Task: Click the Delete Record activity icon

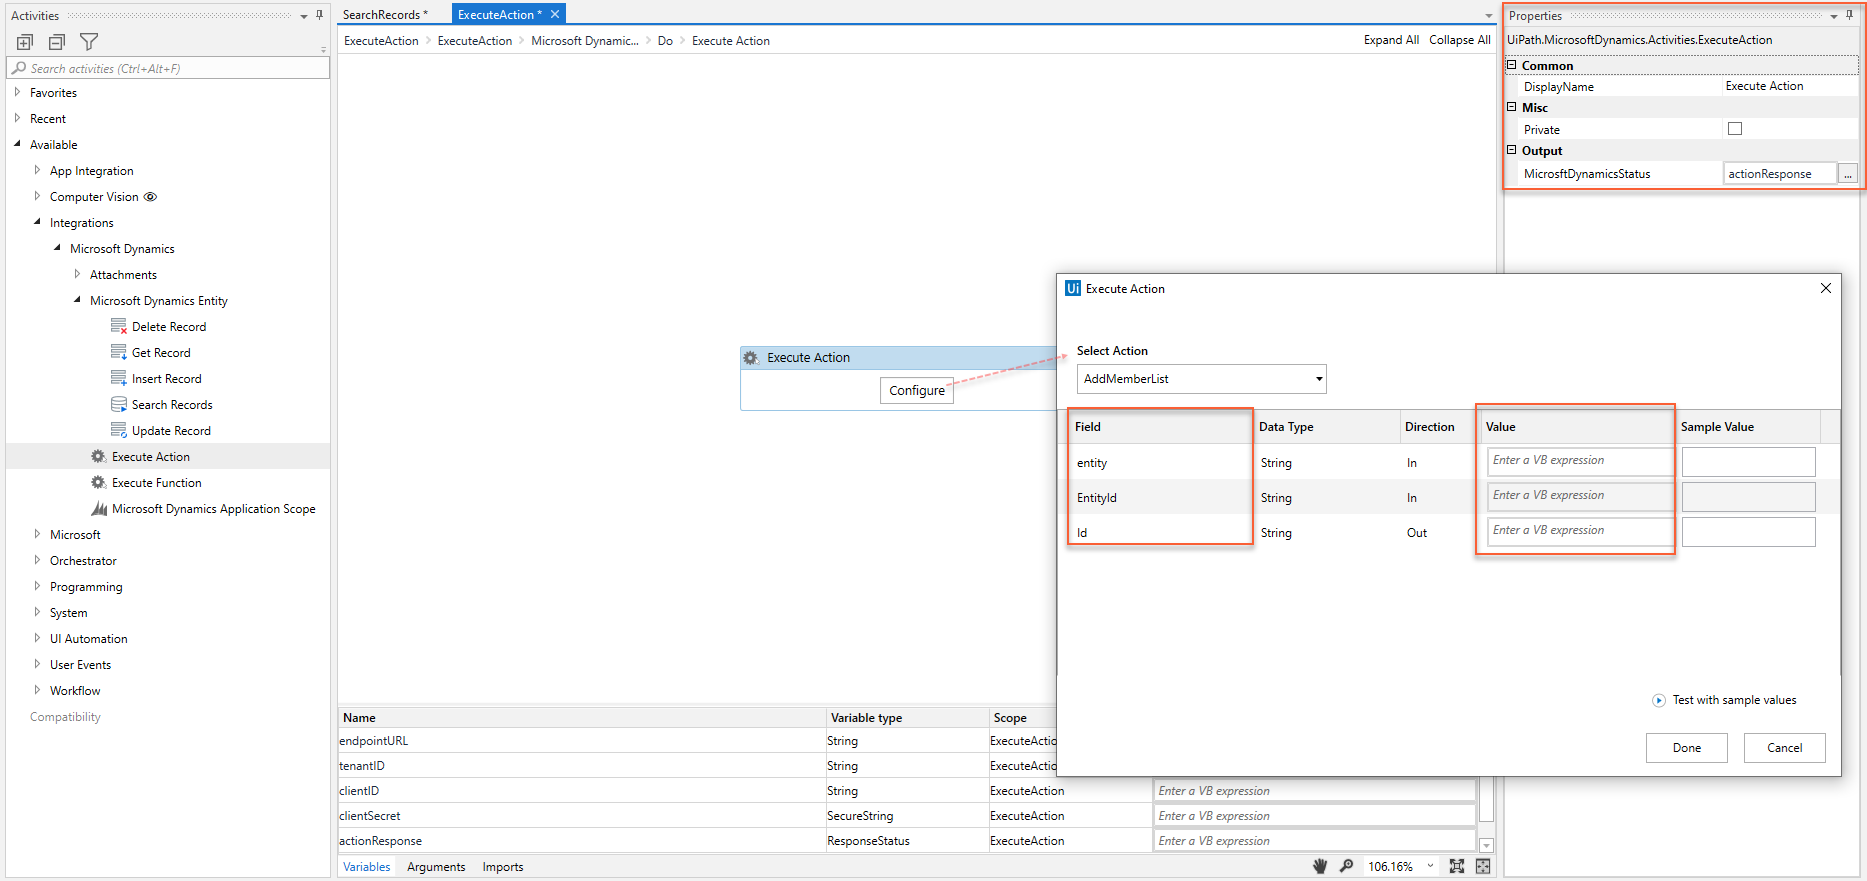Action: tap(119, 326)
